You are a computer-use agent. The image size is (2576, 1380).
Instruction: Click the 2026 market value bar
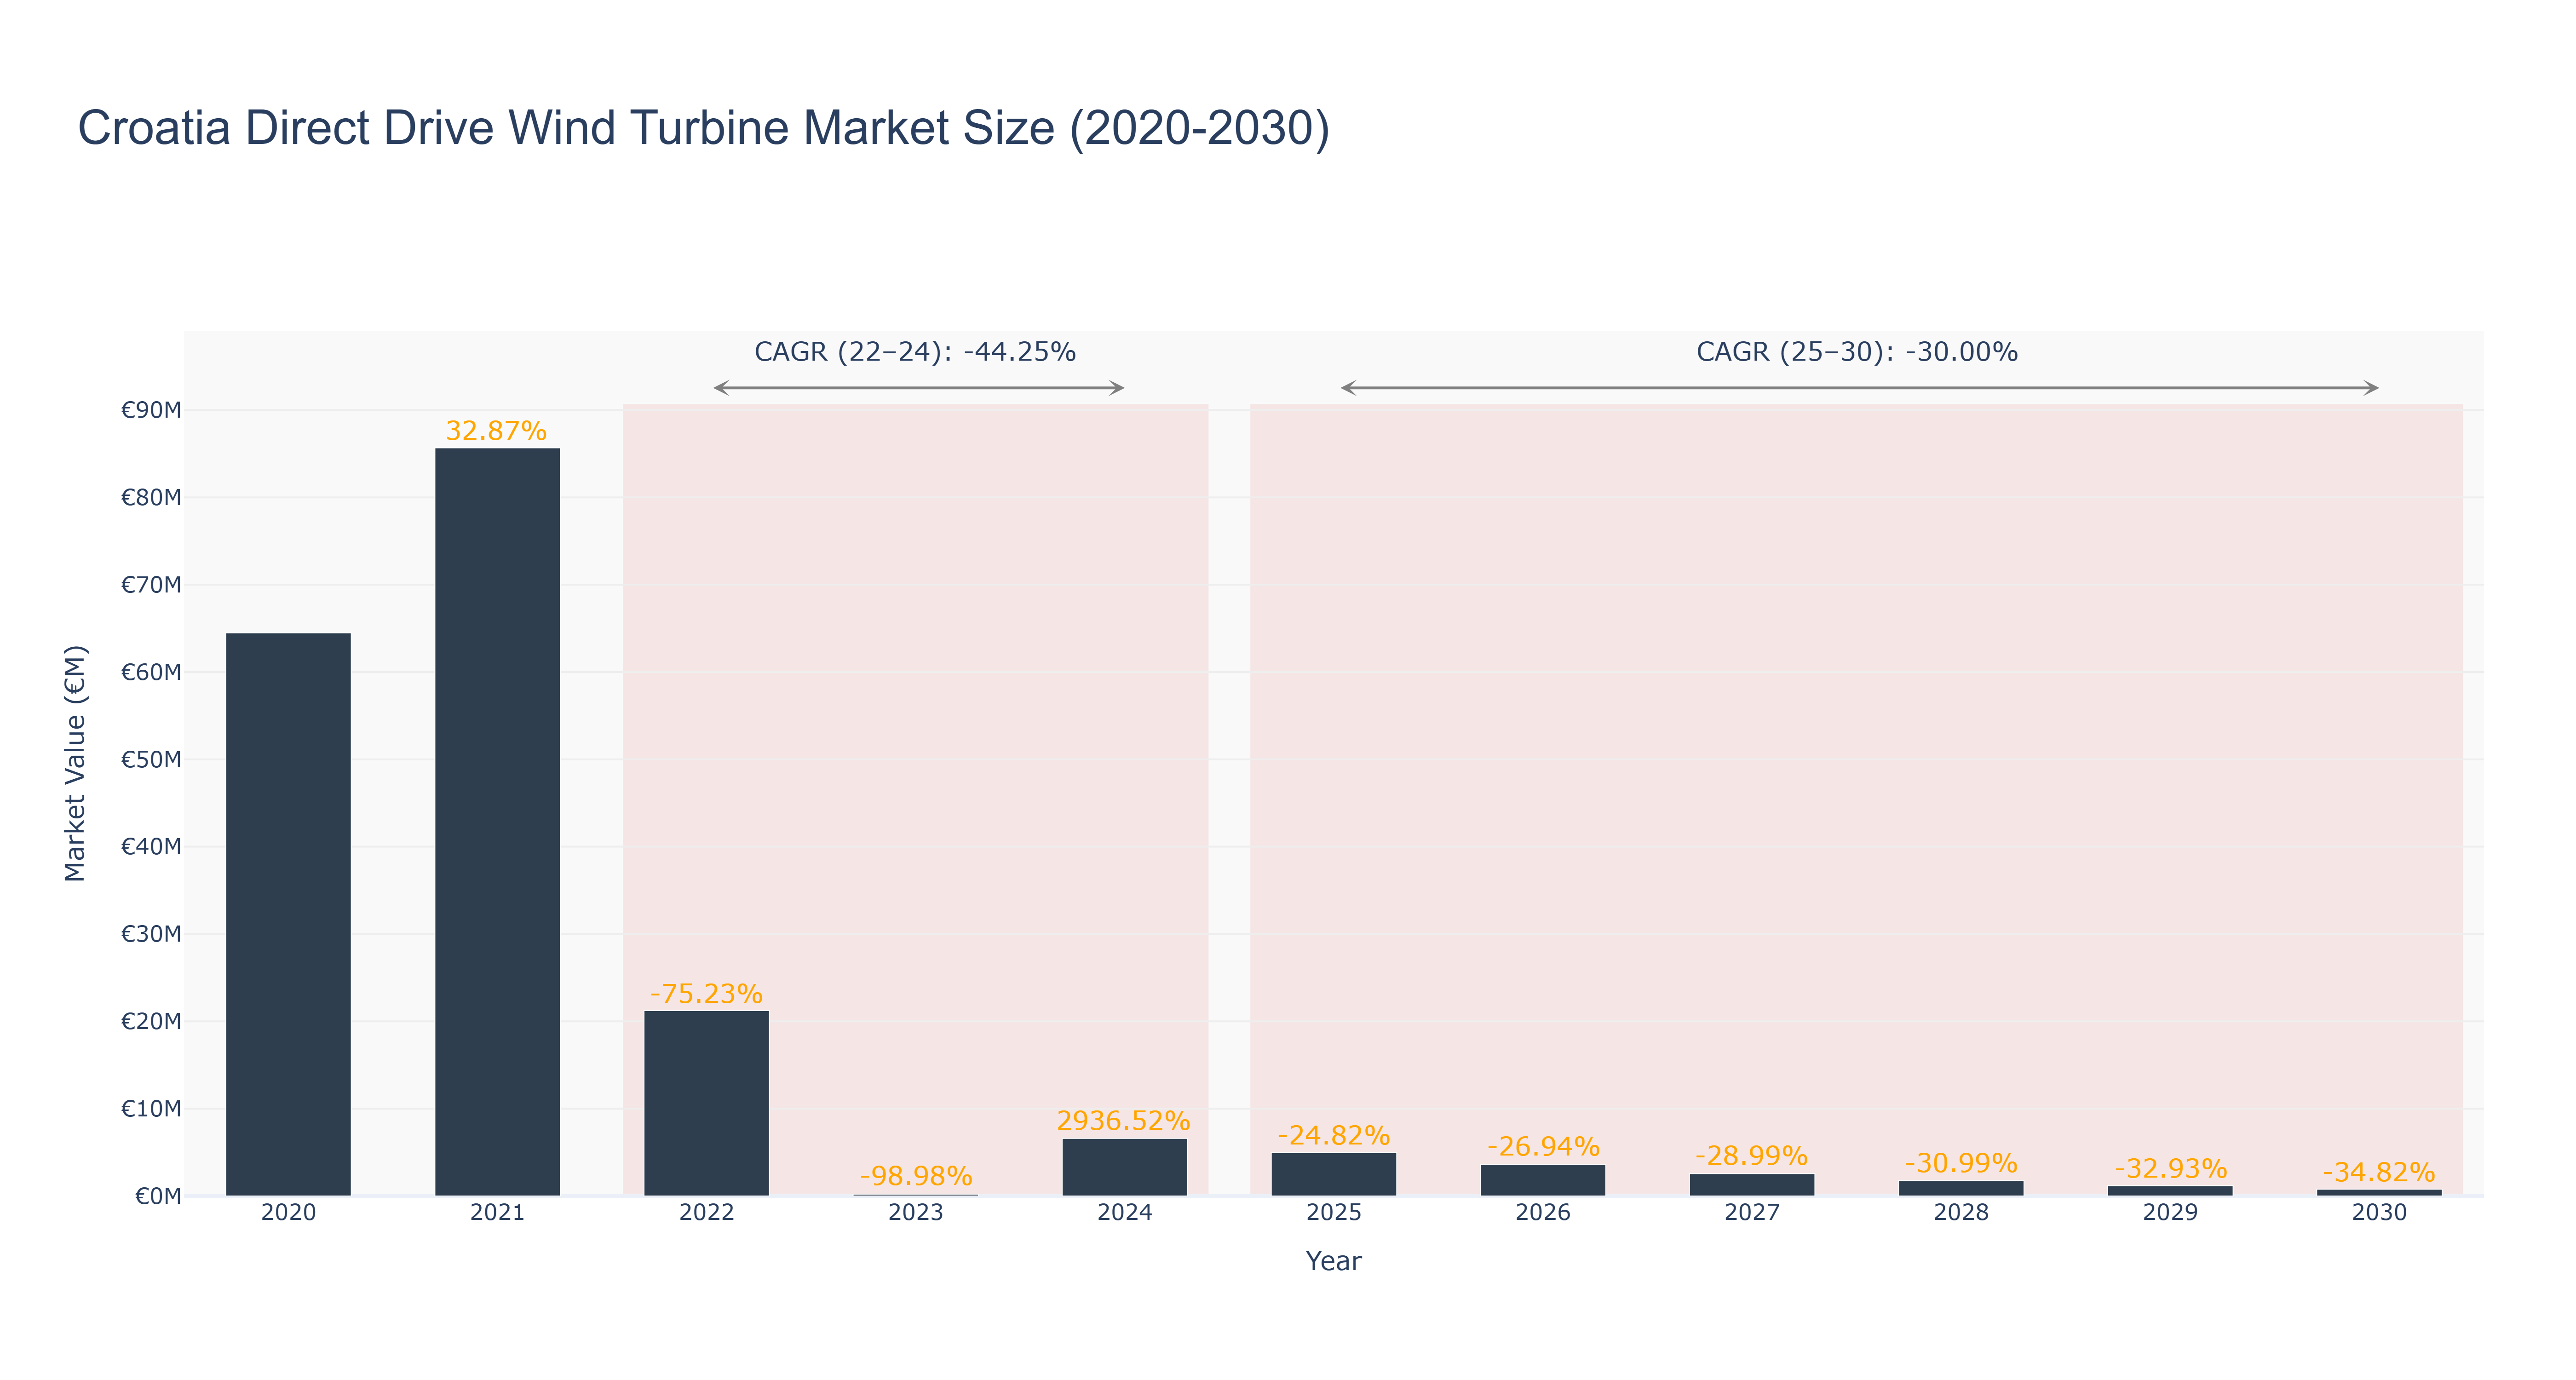(x=1542, y=1180)
